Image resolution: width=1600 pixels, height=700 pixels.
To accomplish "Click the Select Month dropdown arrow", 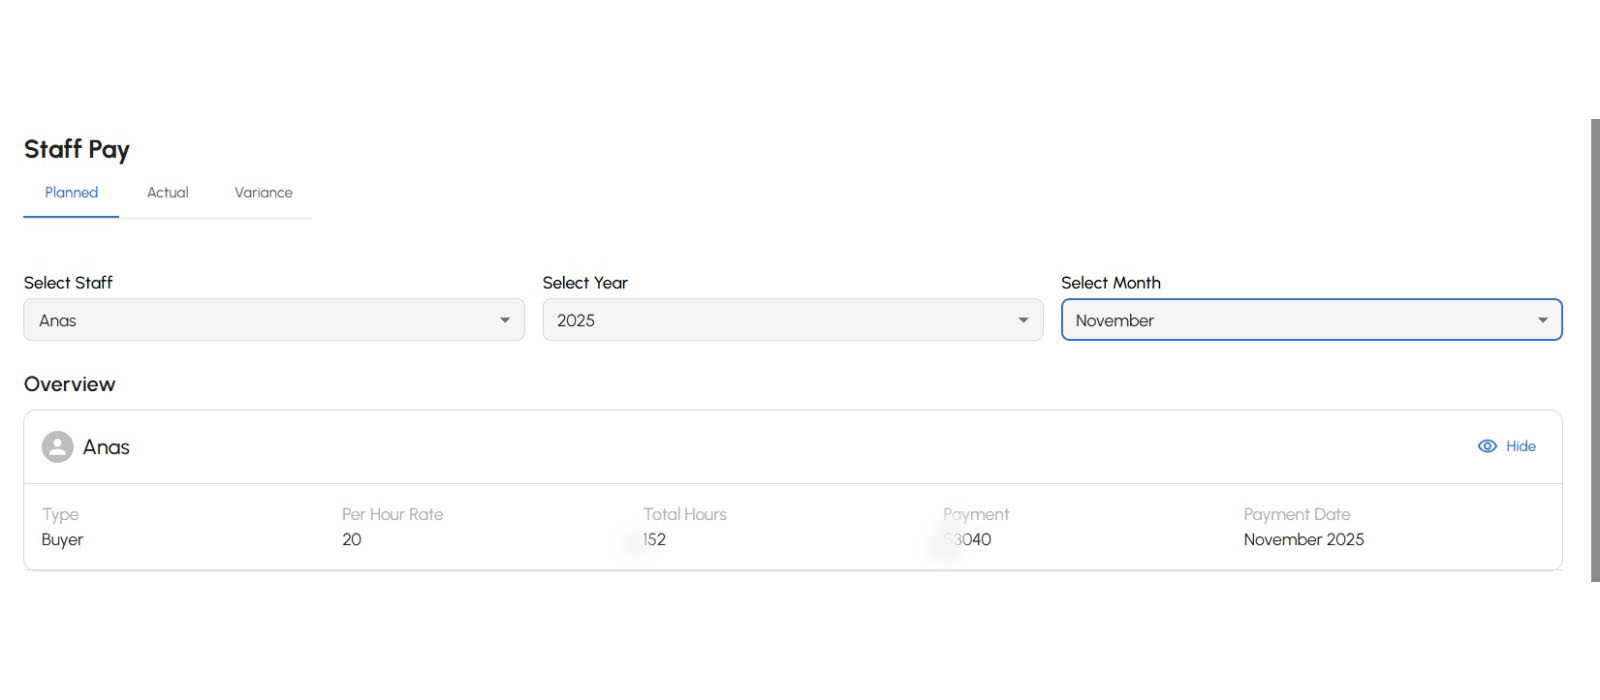I will pos(1542,320).
